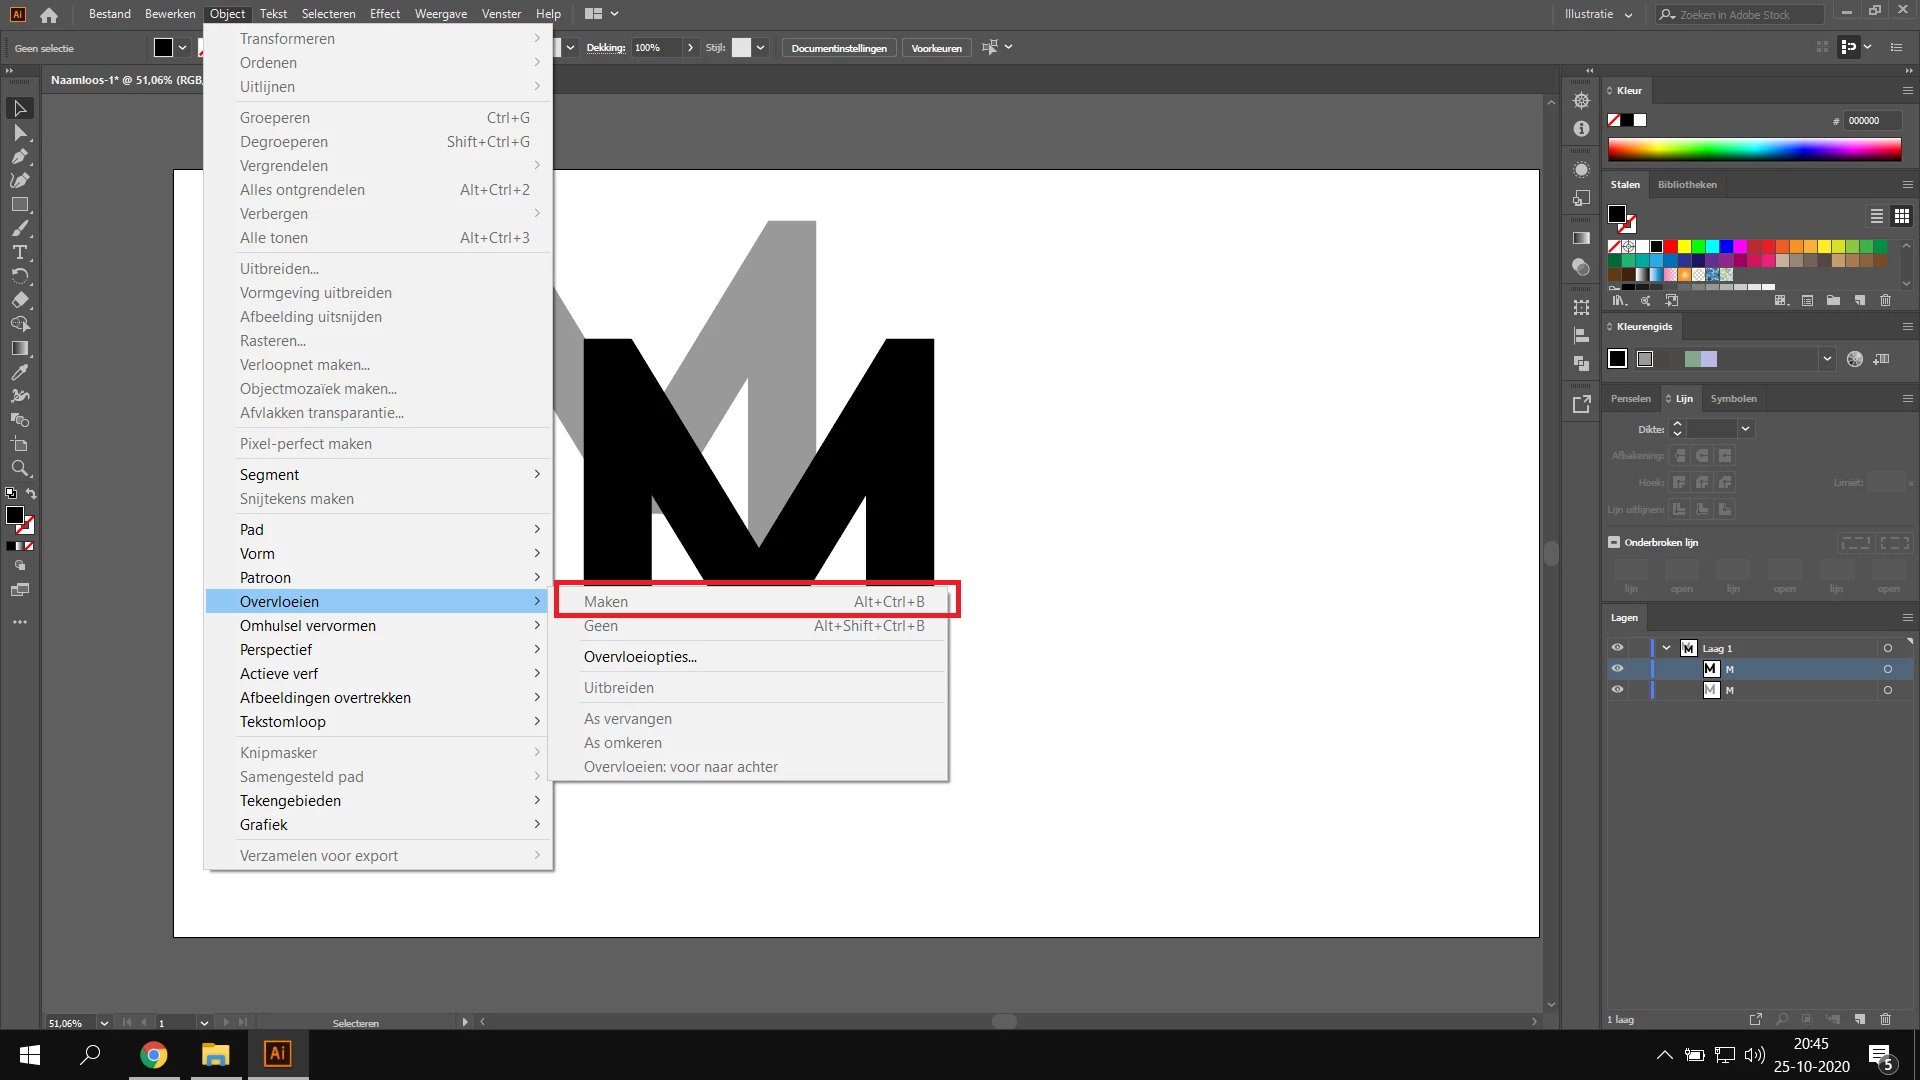Open the Illustratie workspace dropdown
The width and height of the screenshot is (1920, 1080).
tap(1599, 14)
